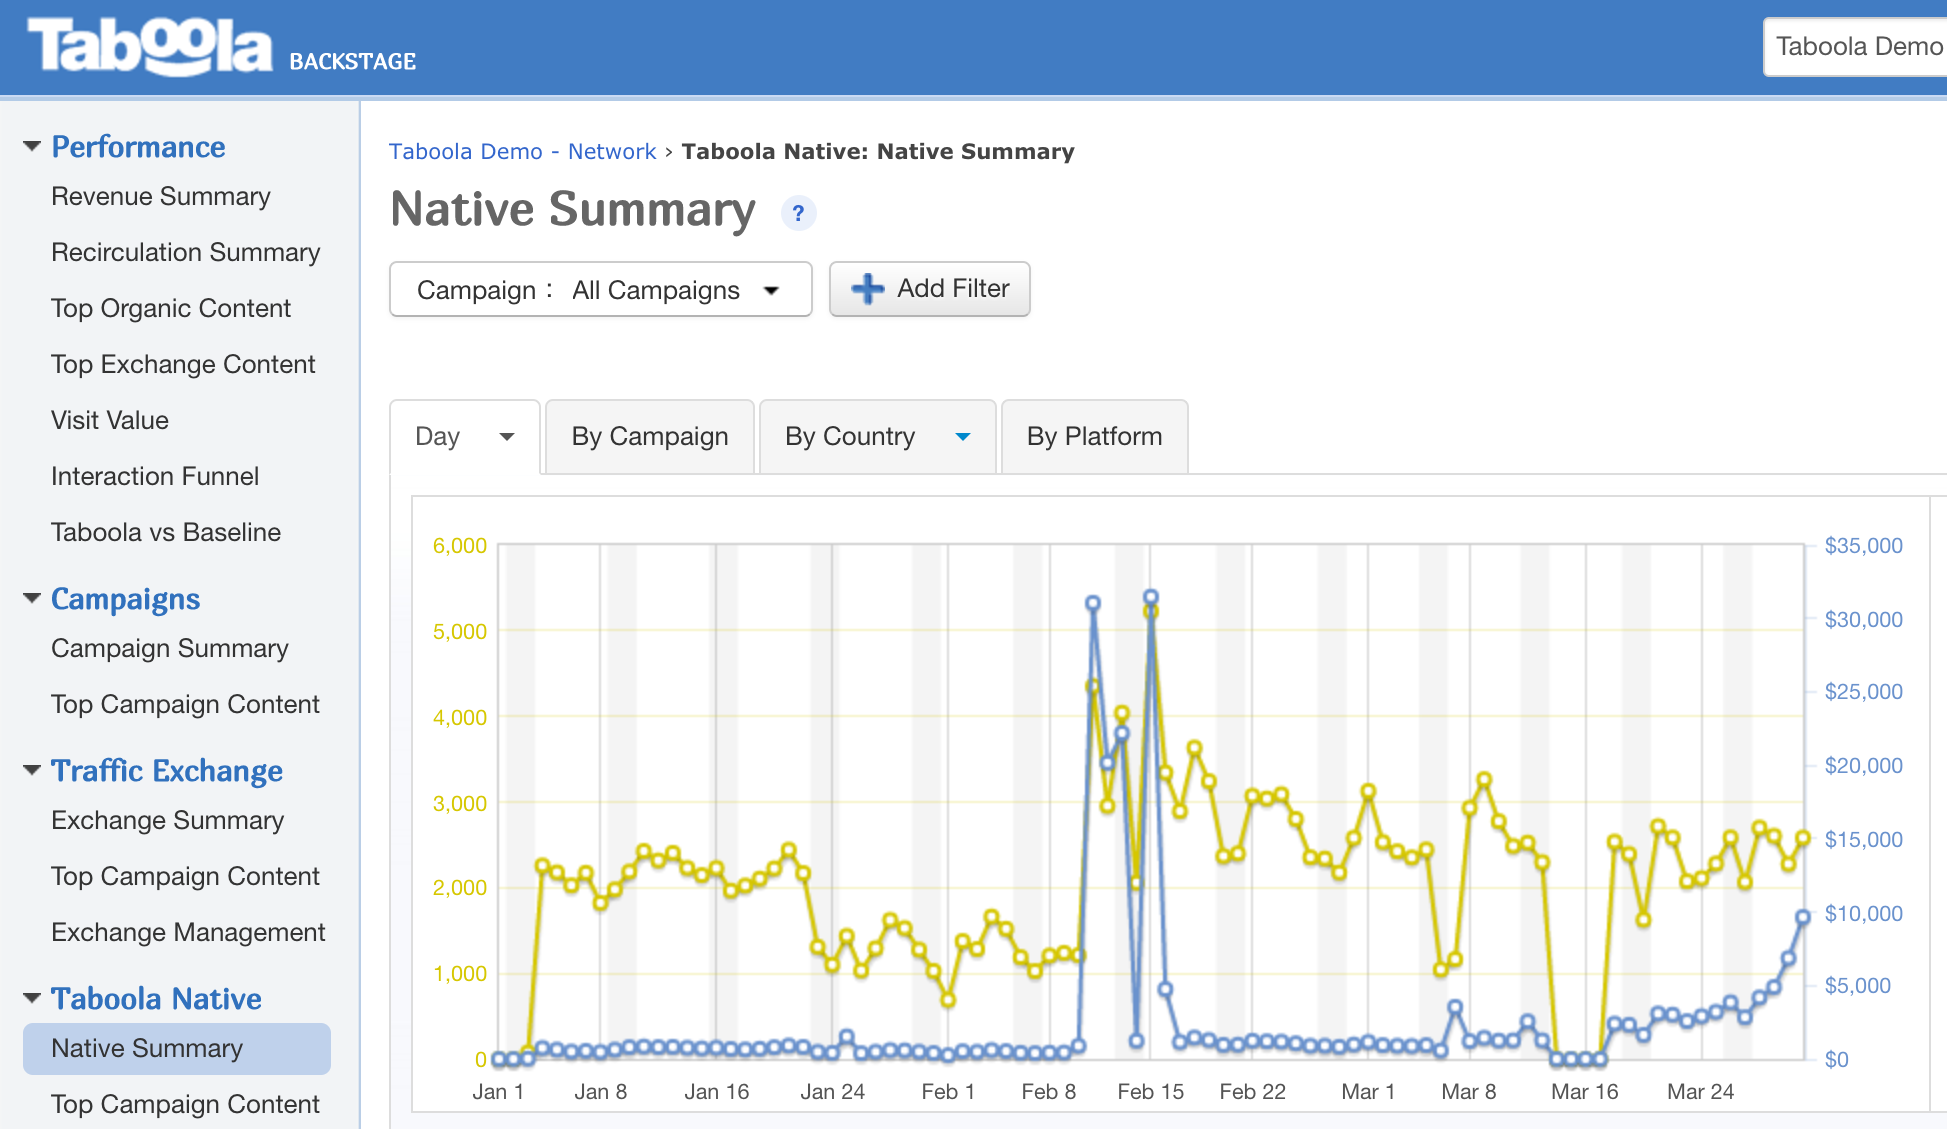1947x1129 pixels.
Task: Open the Day tab dropdown arrow
Action: tap(507, 437)
